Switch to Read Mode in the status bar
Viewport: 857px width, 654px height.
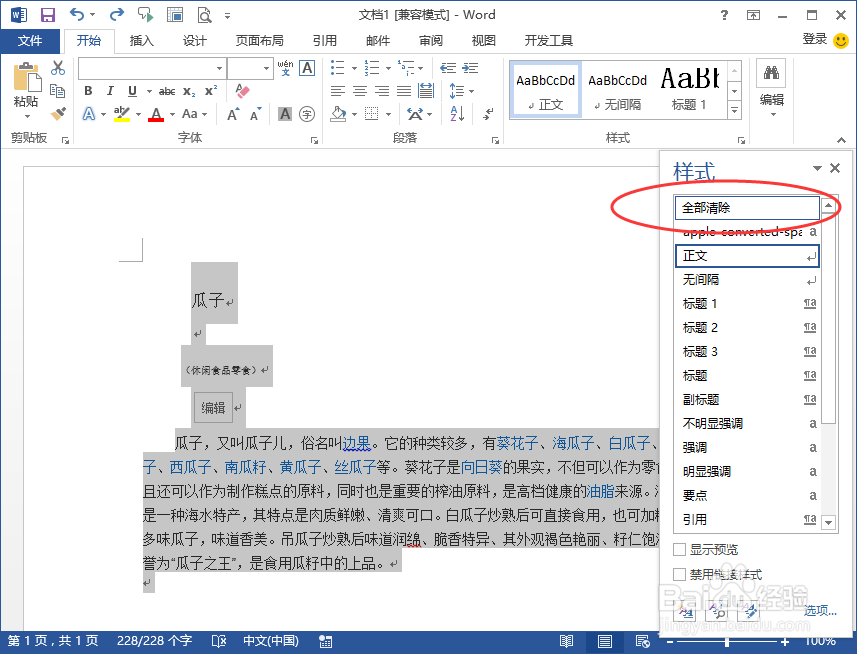(567, 641)
